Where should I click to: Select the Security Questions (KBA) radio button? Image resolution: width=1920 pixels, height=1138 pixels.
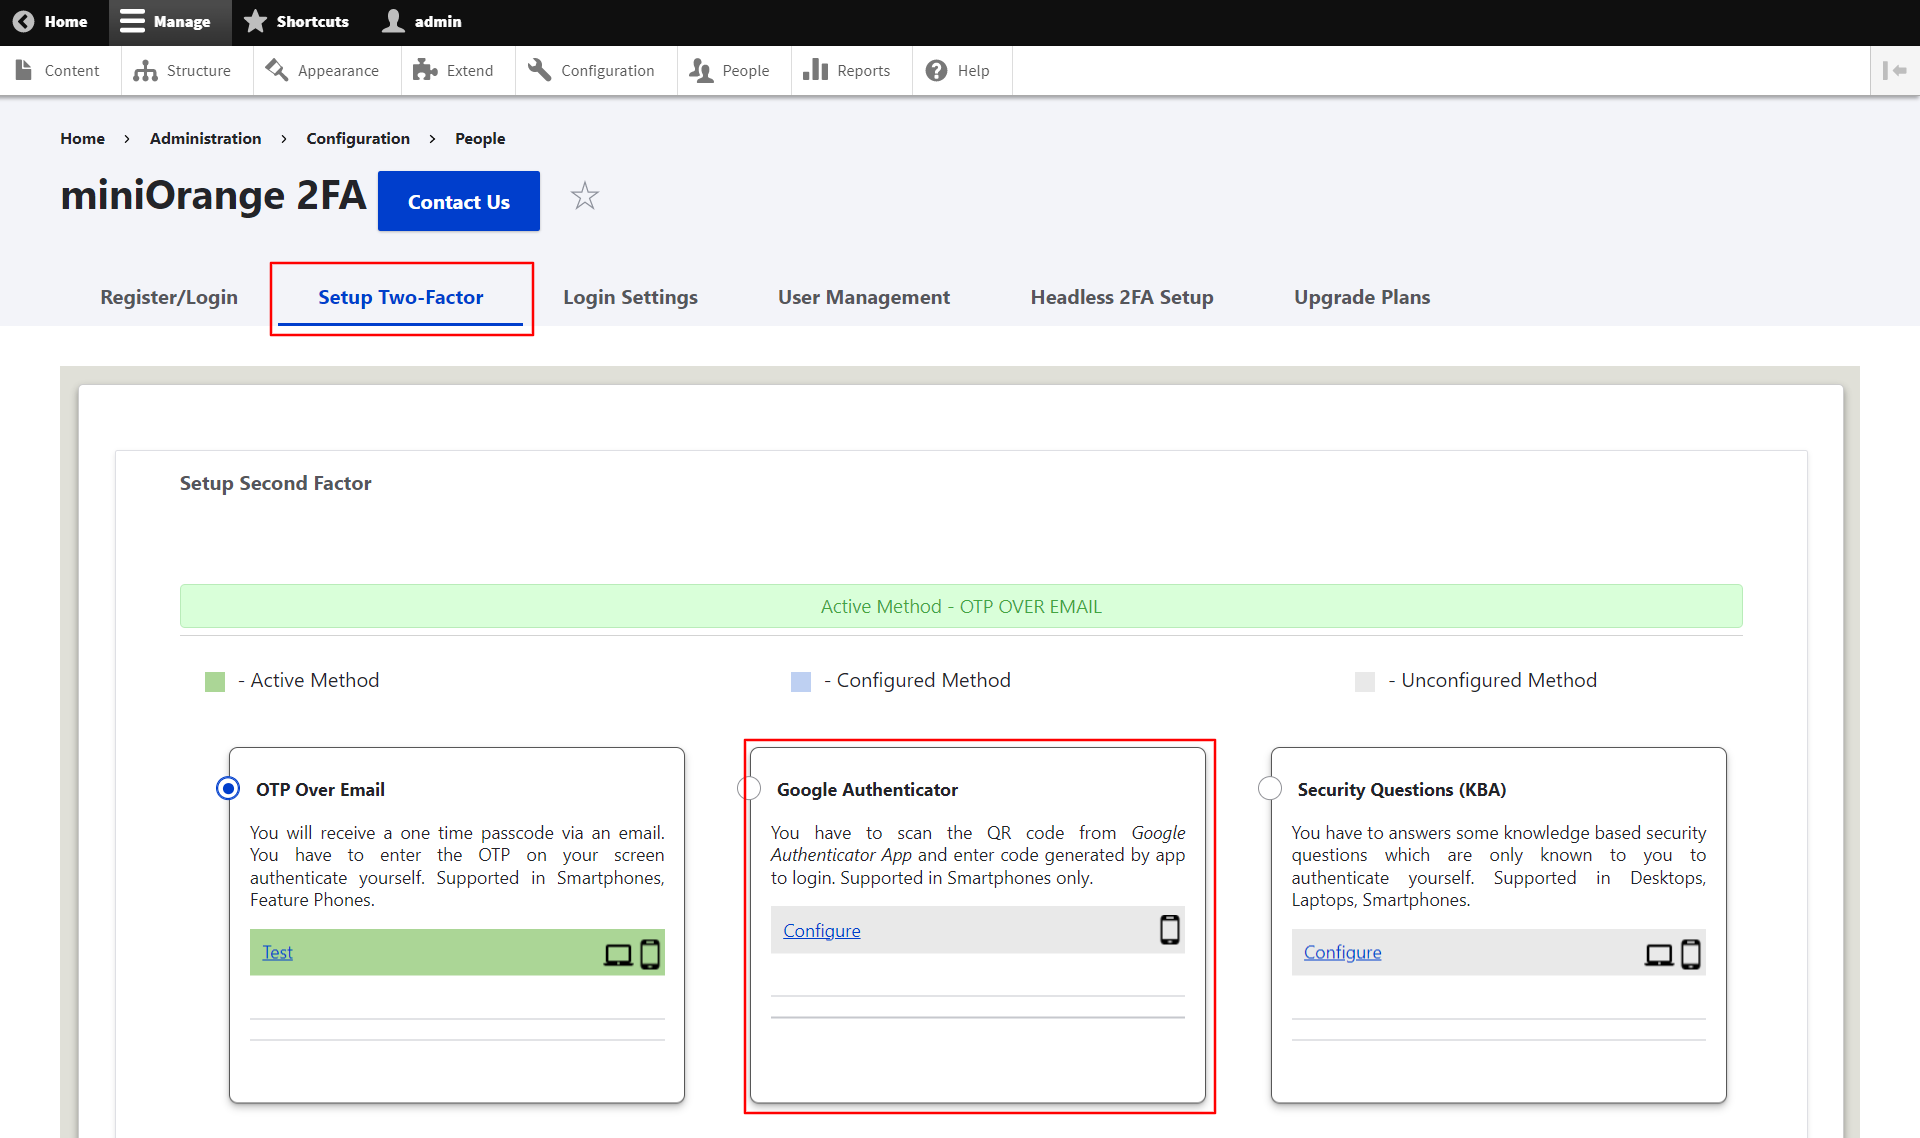pos(1270,789)
